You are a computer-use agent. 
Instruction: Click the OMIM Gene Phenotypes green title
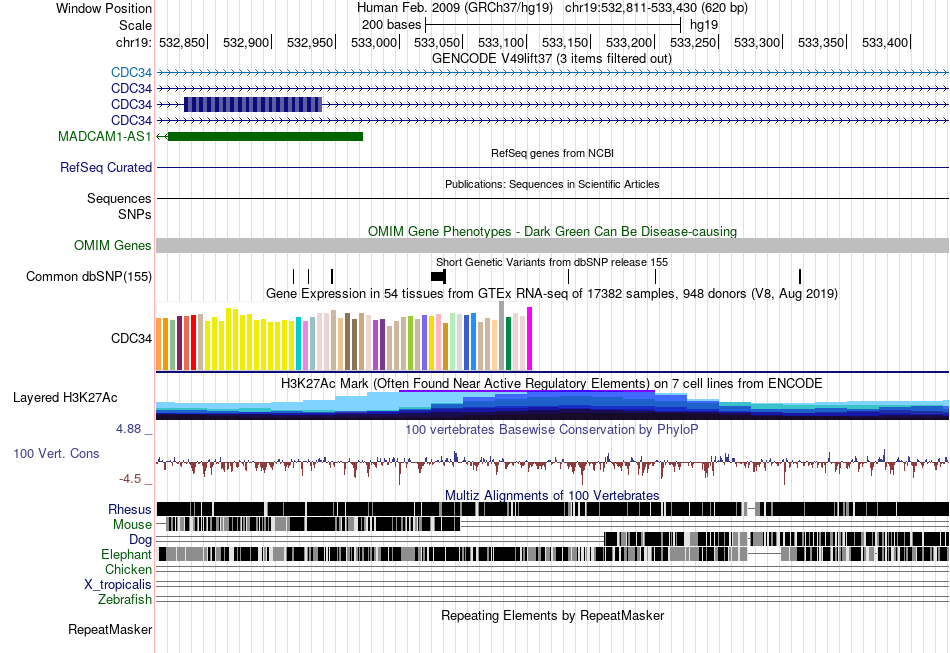click(x=553, y=231)
